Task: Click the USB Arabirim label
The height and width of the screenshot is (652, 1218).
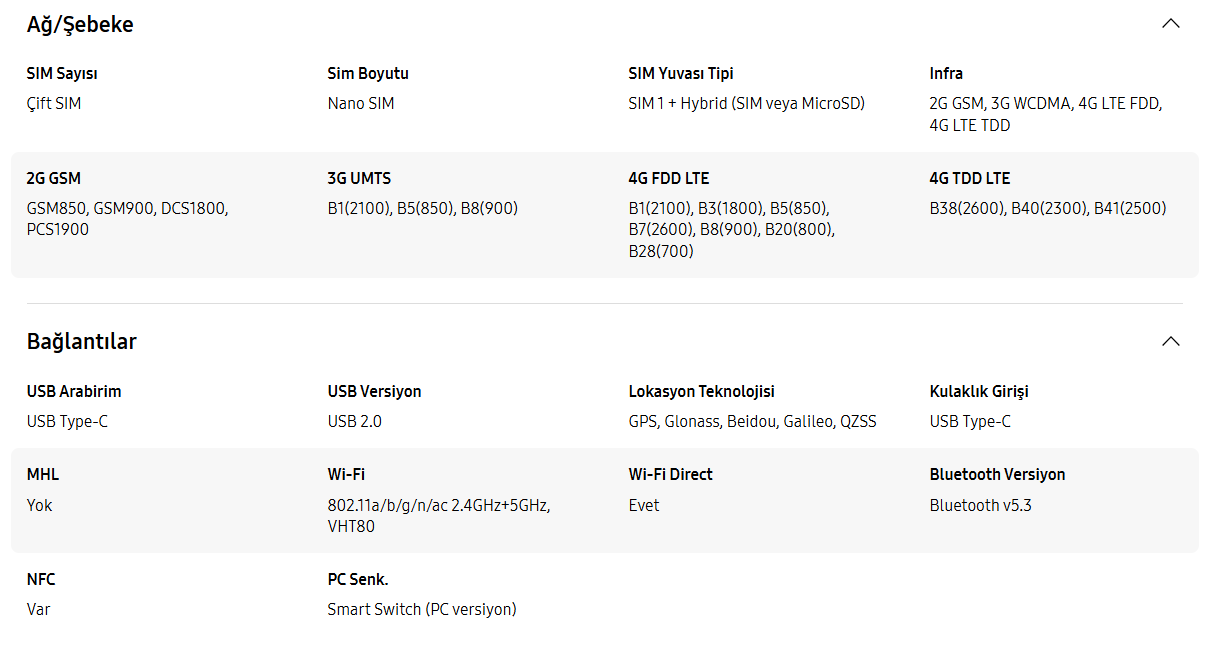Action: tap(74, 392)
